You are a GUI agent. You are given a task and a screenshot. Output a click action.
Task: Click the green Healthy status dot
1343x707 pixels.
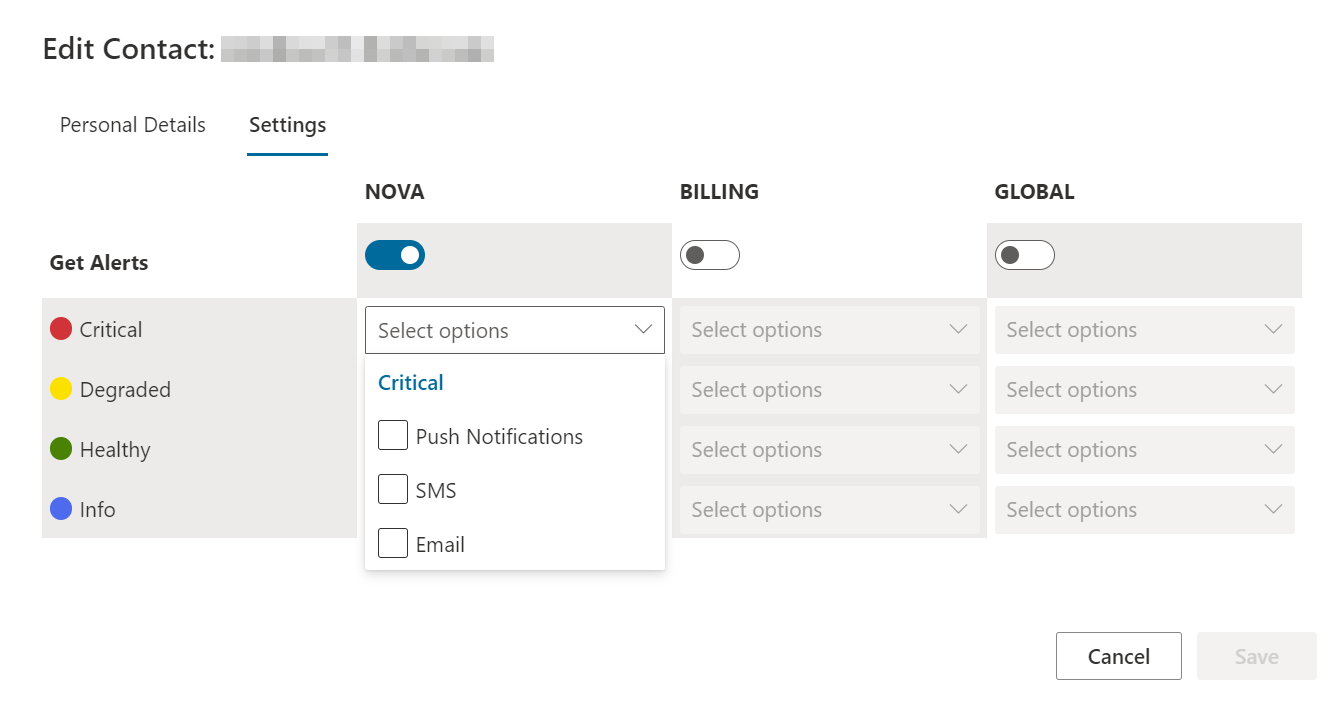tap(61, 449)
